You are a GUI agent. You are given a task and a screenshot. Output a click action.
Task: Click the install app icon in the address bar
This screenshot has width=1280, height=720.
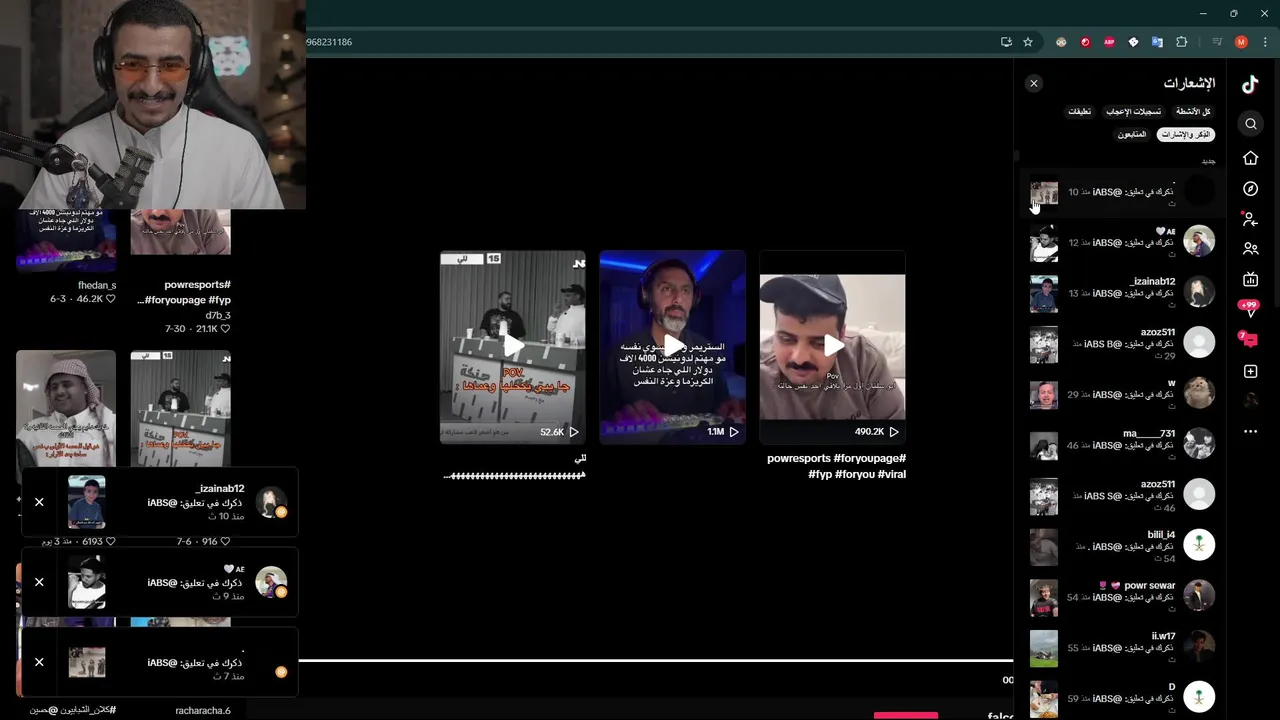[x=1006, y=42]
